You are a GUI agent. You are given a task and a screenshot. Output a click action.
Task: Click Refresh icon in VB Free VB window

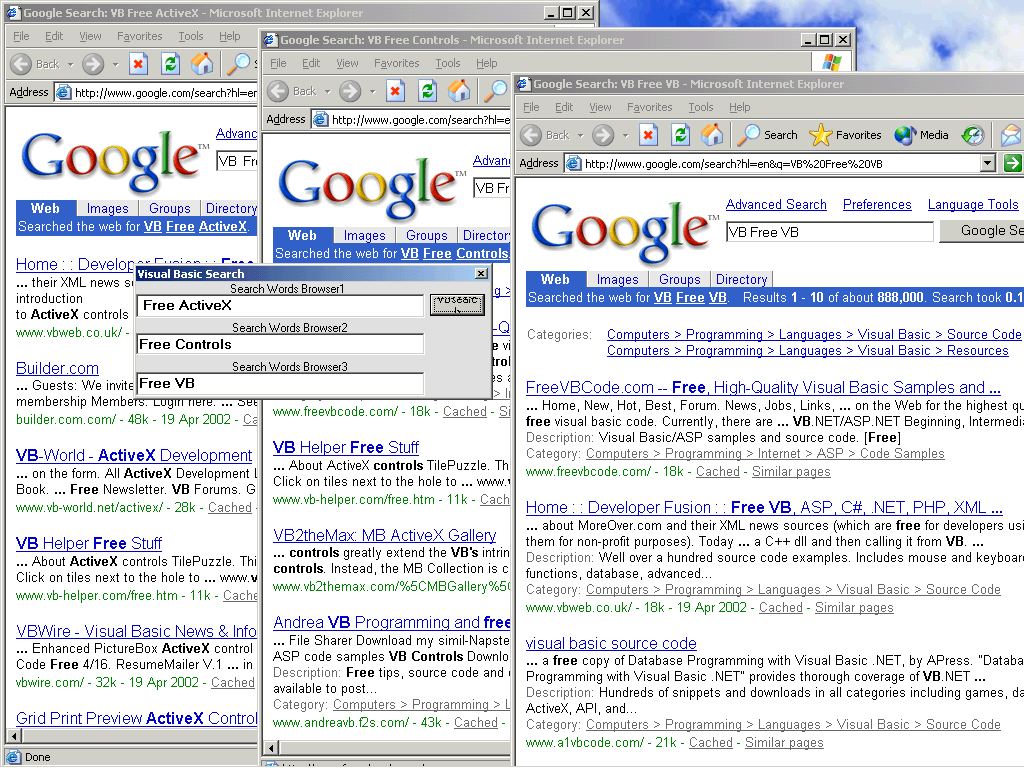click(680, 135)
